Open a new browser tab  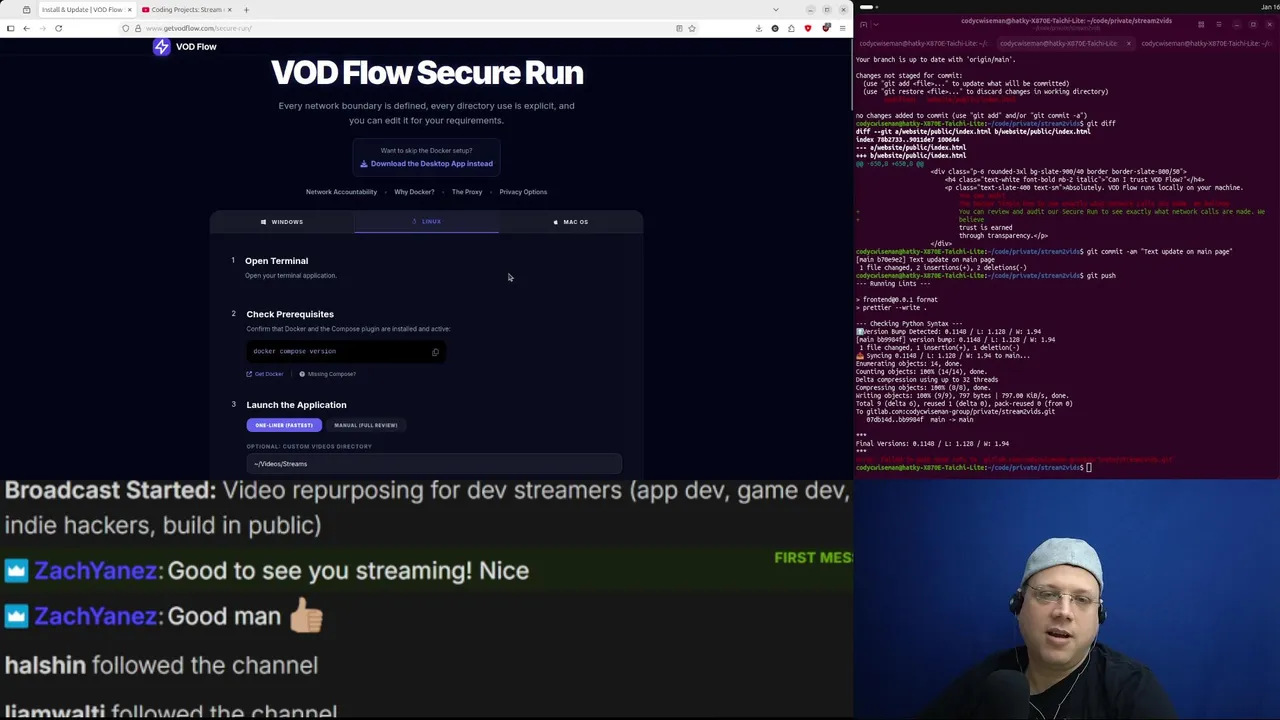click(246, 10)
